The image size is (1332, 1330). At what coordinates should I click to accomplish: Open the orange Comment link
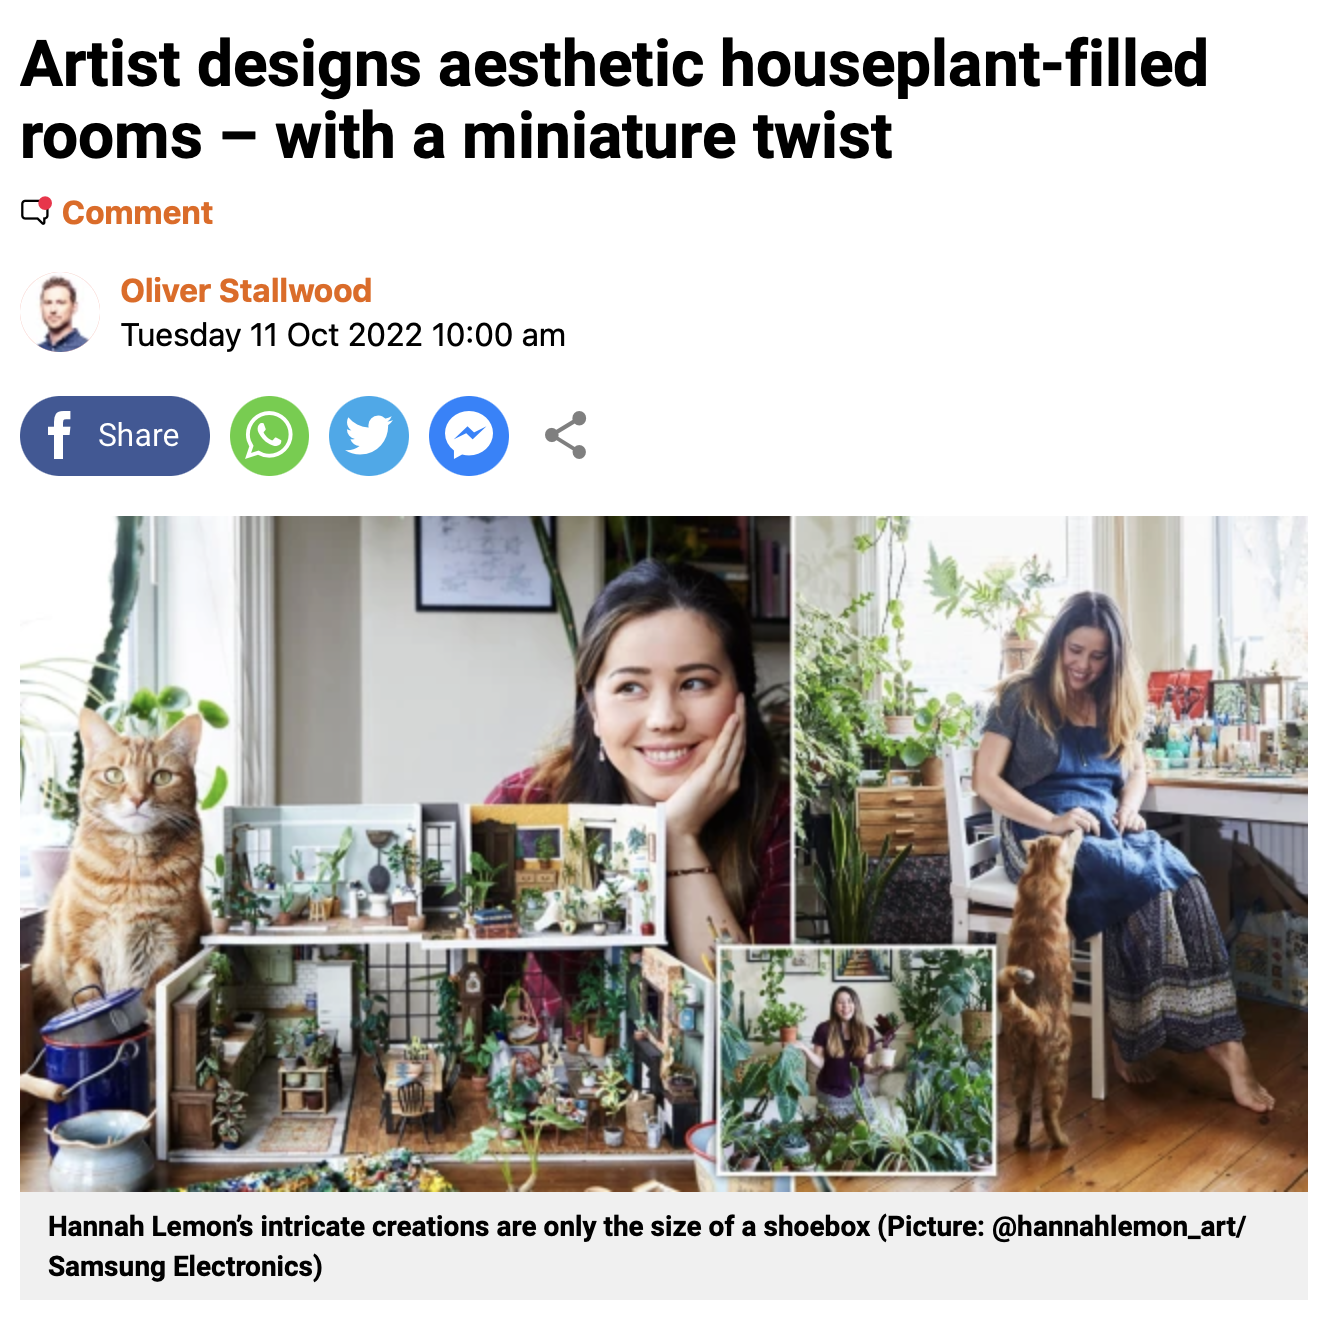(137, 212)
